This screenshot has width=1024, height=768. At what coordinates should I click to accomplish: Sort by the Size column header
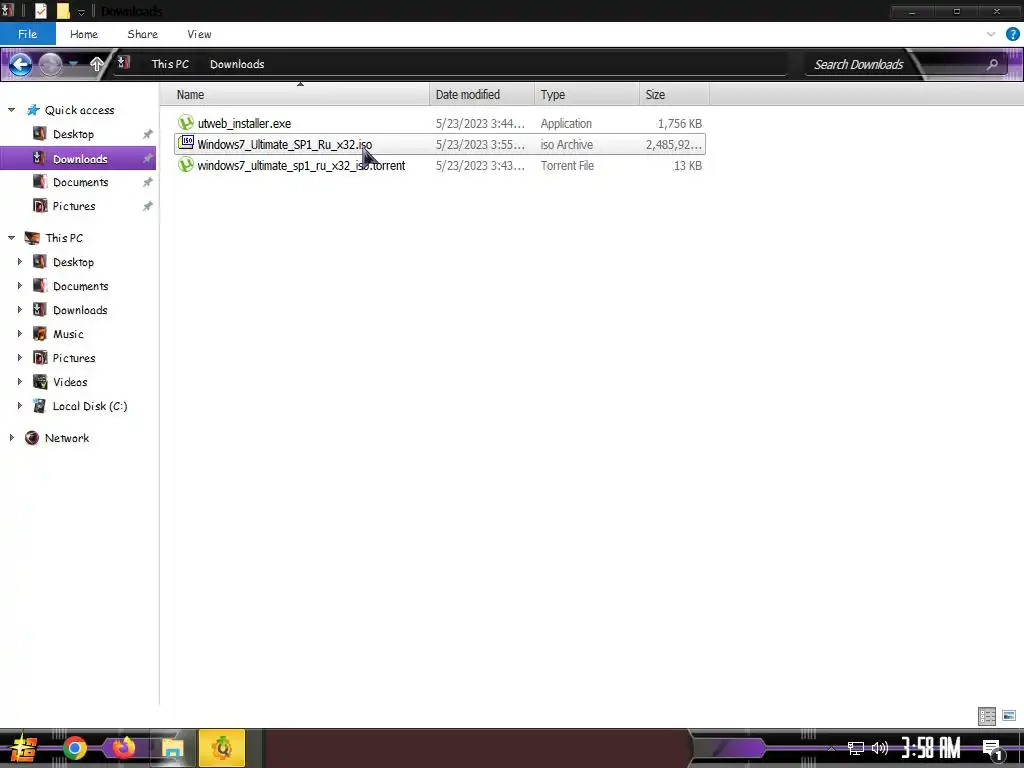[674, 95]
